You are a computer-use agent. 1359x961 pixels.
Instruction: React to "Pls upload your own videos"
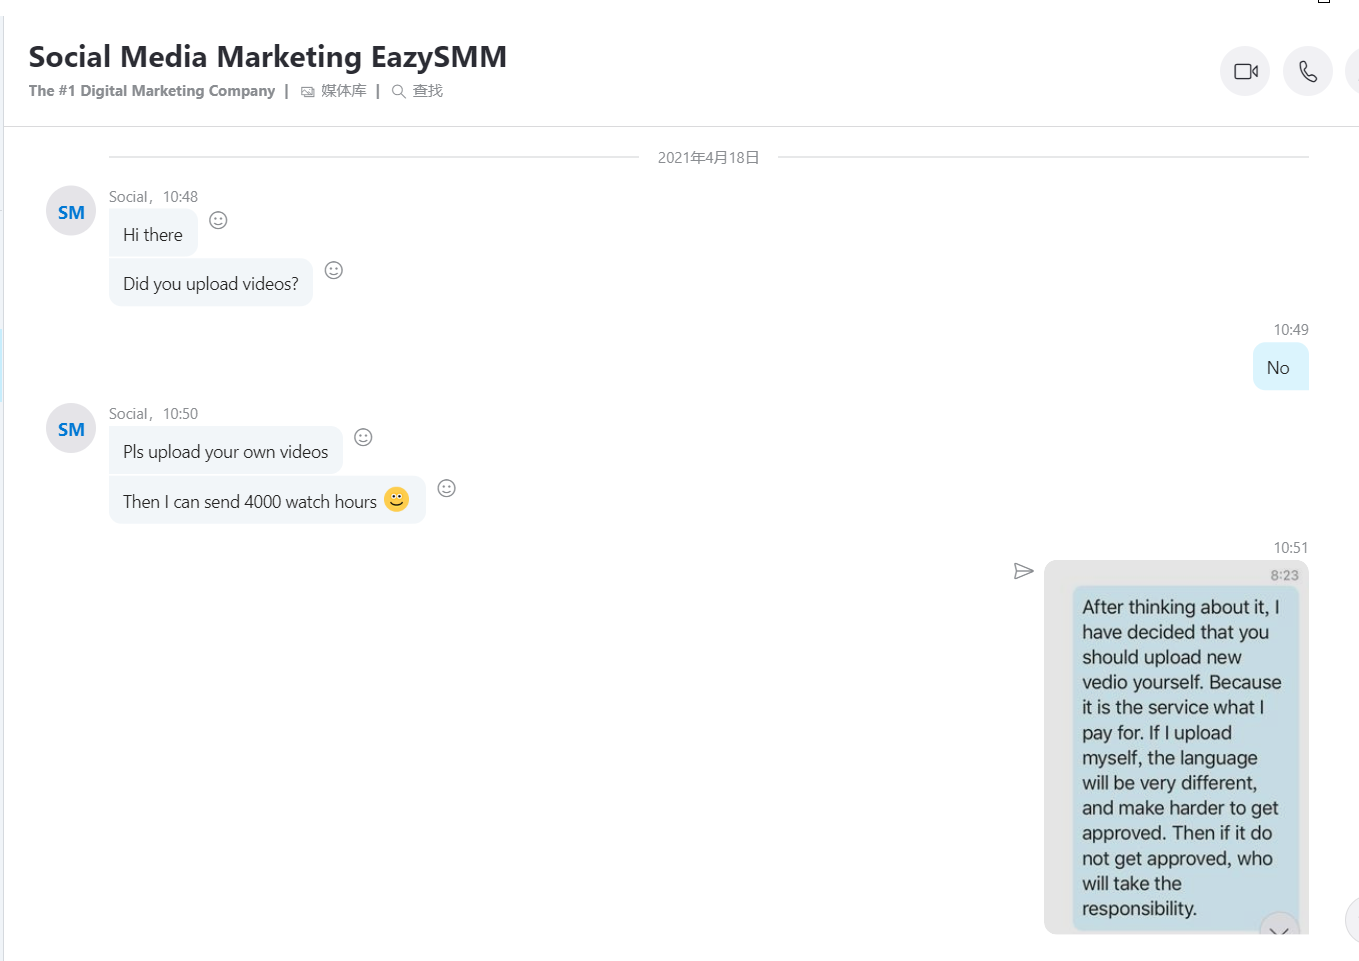point(363,437)
